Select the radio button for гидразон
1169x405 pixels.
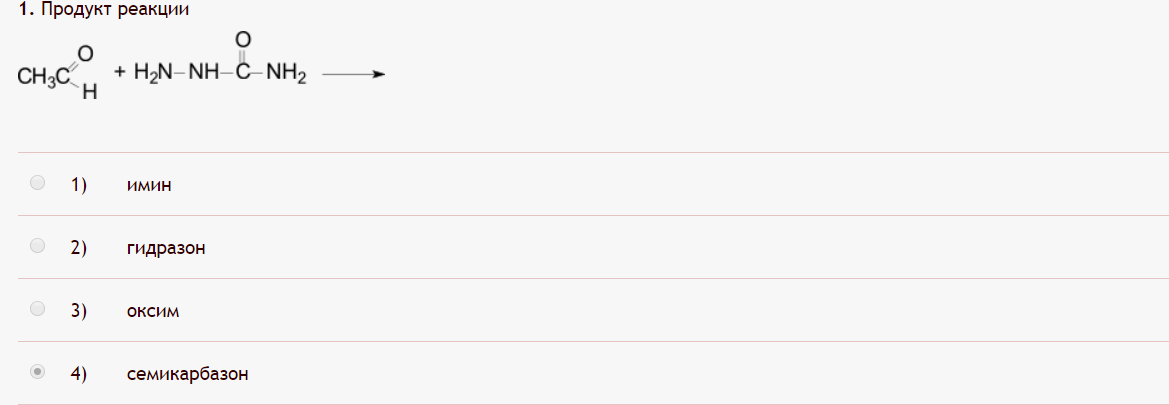[37, 245]
